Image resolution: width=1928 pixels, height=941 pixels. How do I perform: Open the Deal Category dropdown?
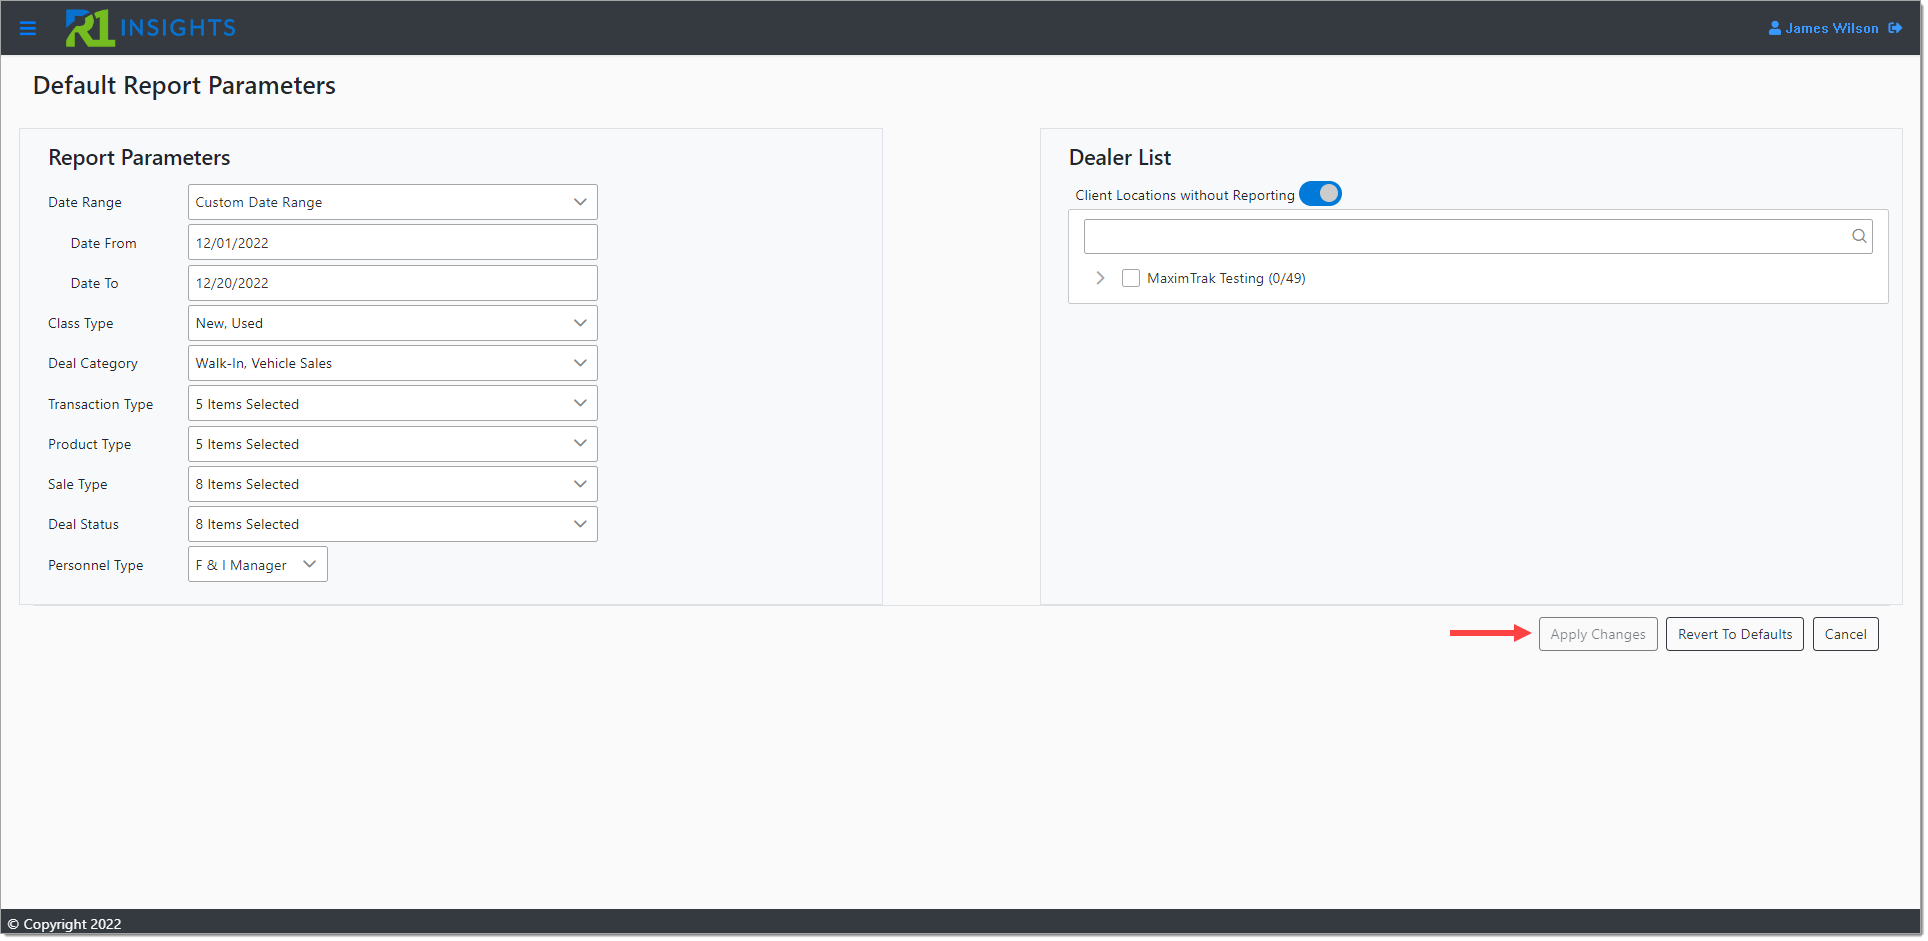pos(393,363)
